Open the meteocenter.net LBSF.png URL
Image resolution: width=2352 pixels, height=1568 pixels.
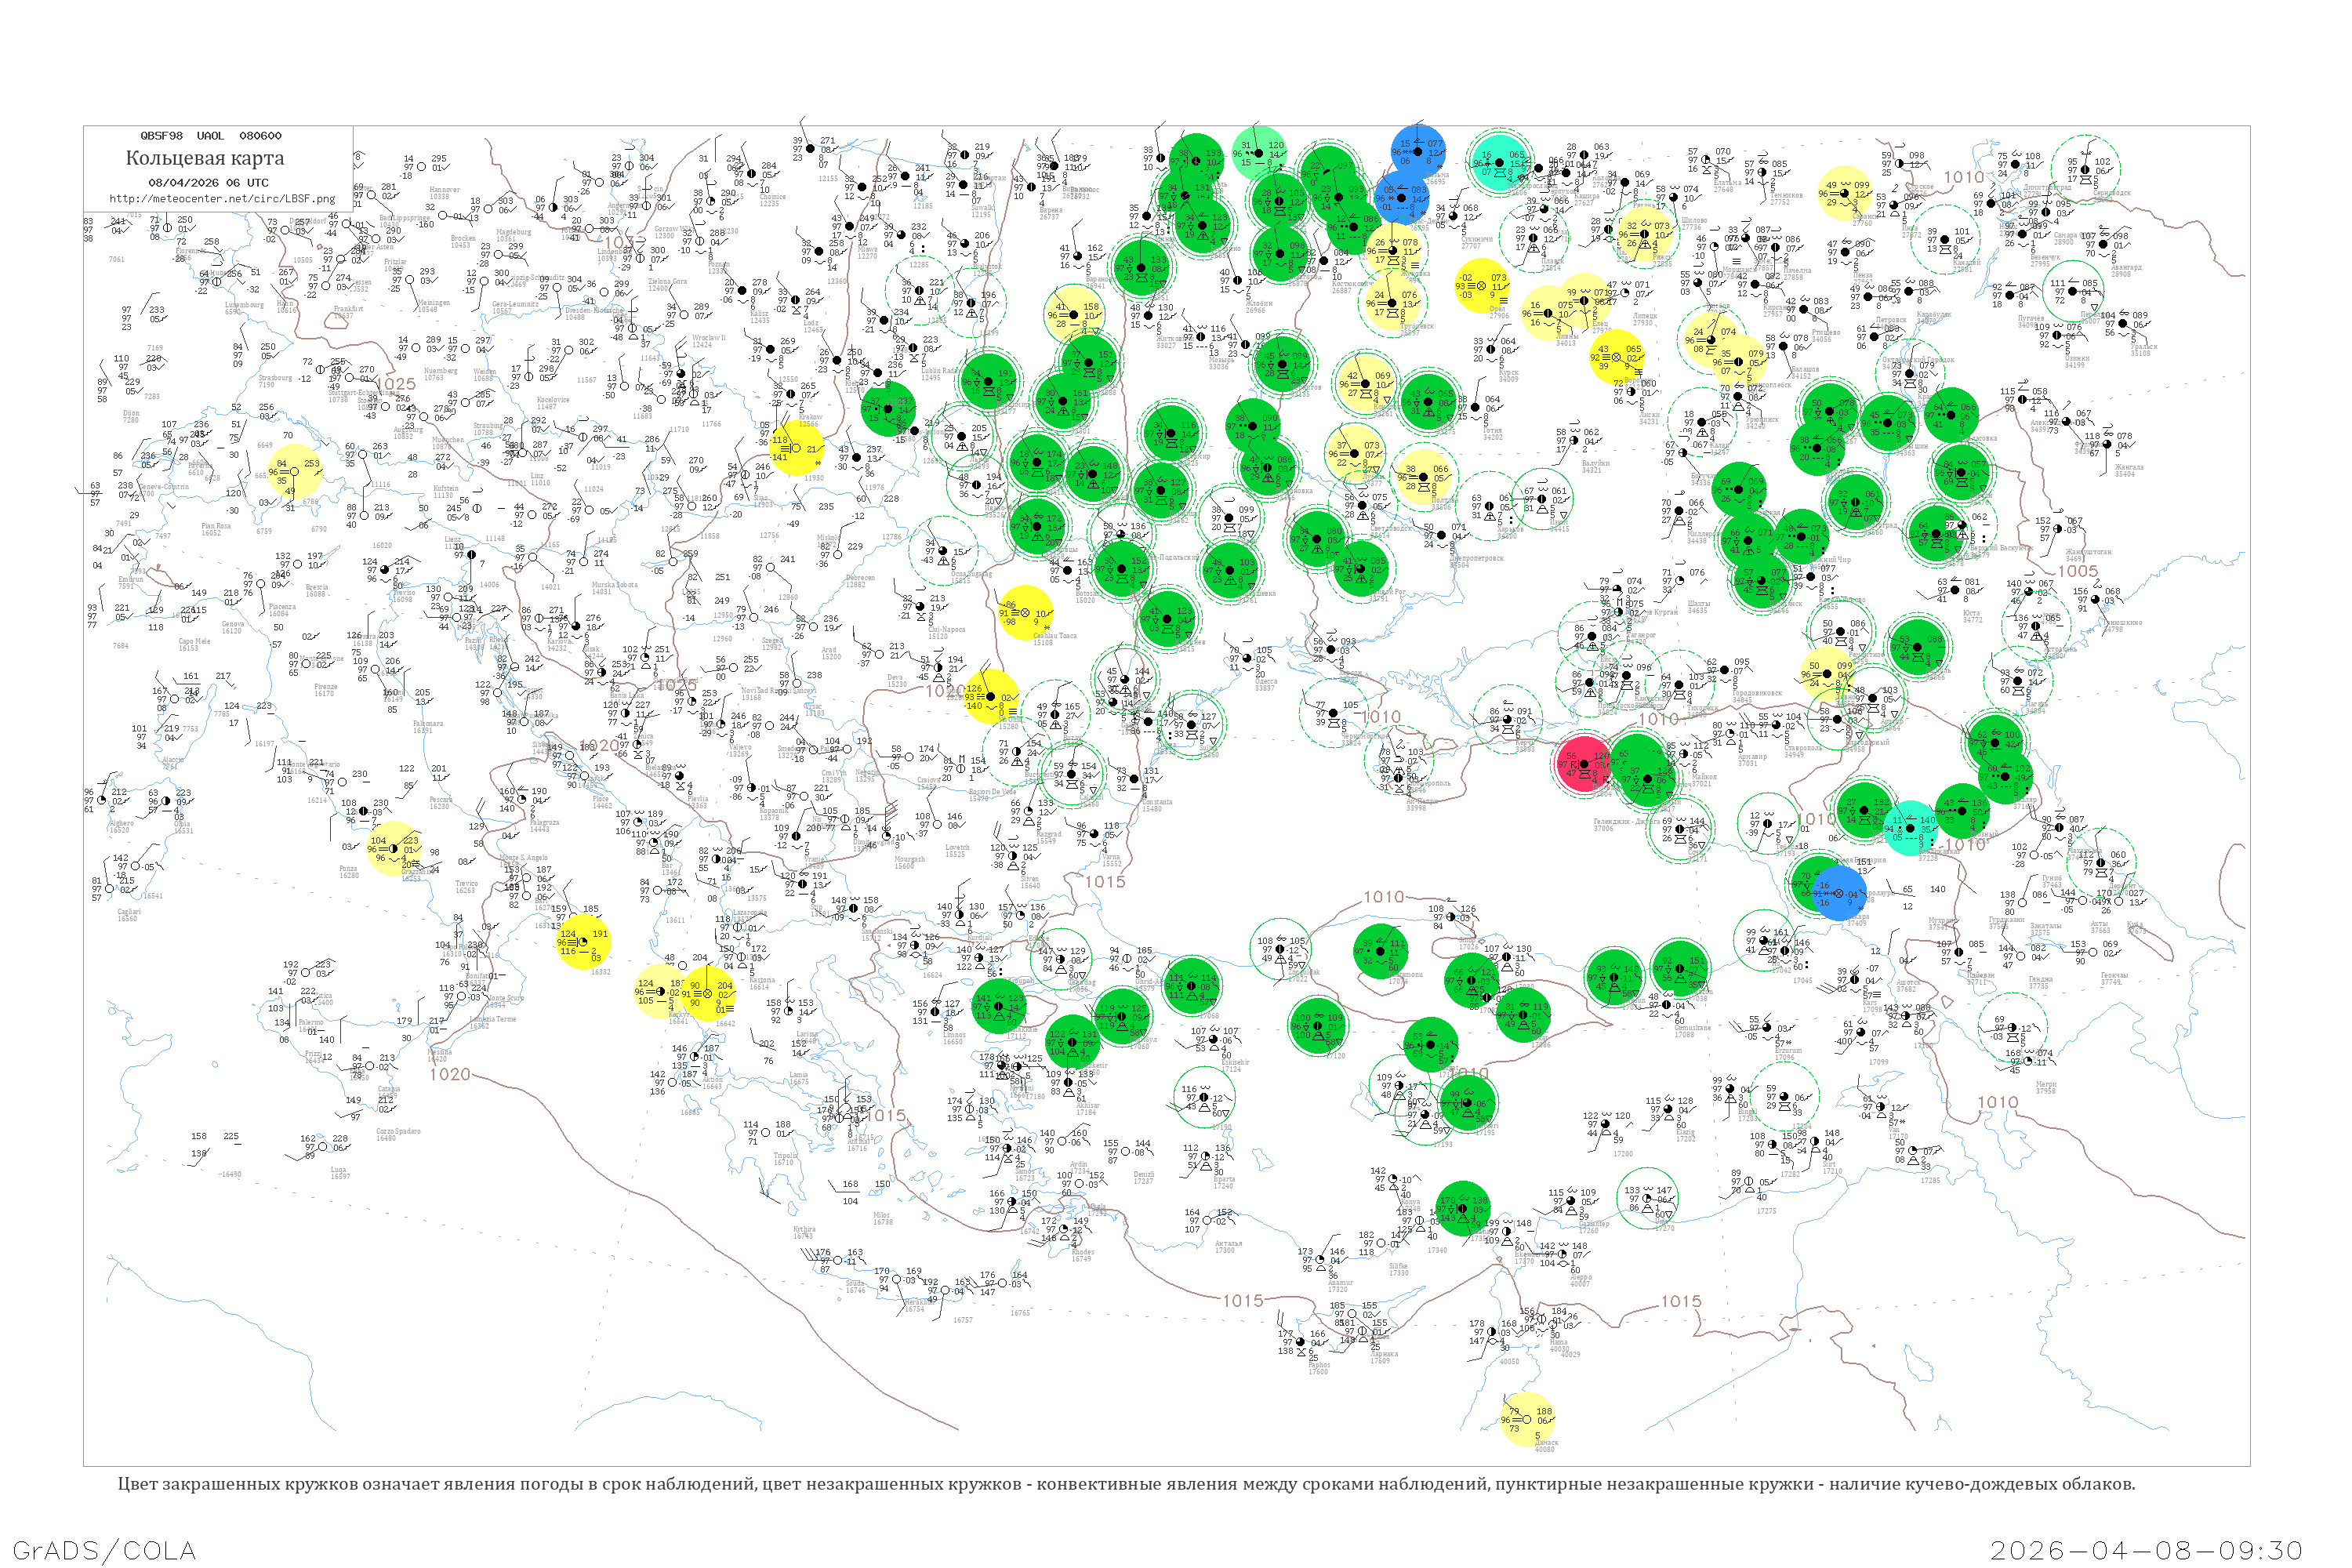tap(224, 200)
